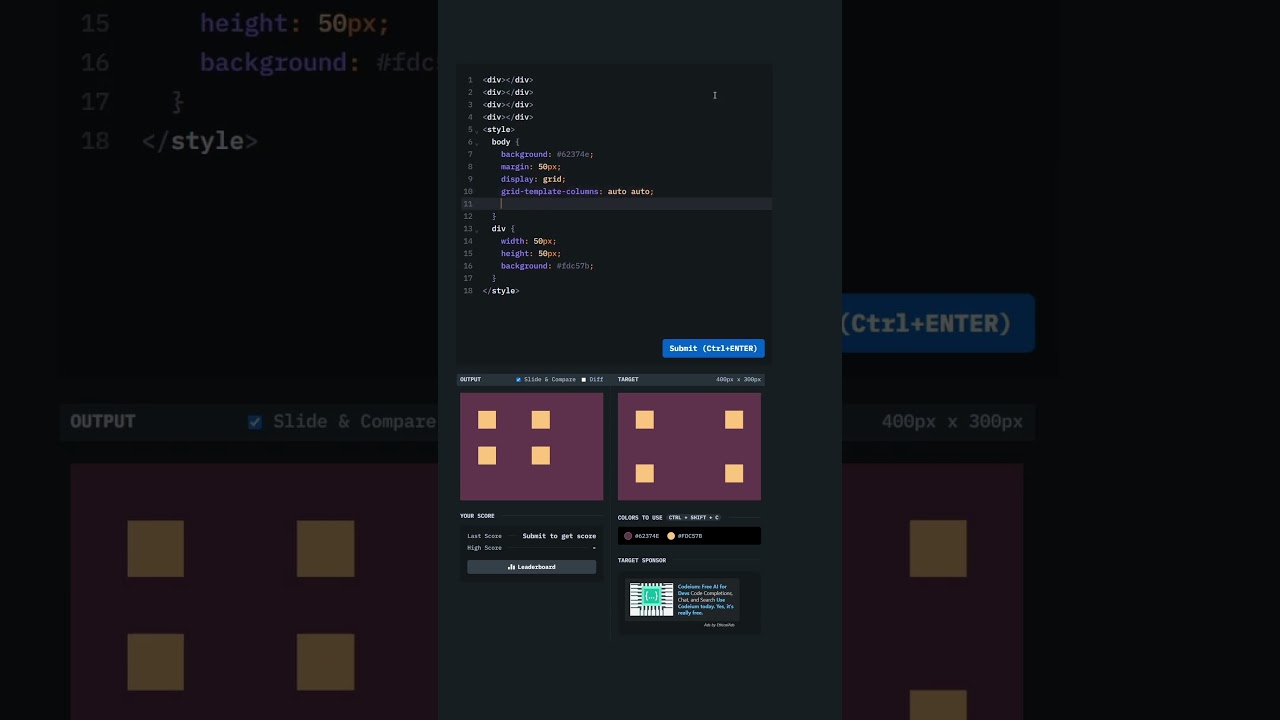Click the 'background: #62374e;' line
The height and width of the screenshot is (720, 1280).
547,154
